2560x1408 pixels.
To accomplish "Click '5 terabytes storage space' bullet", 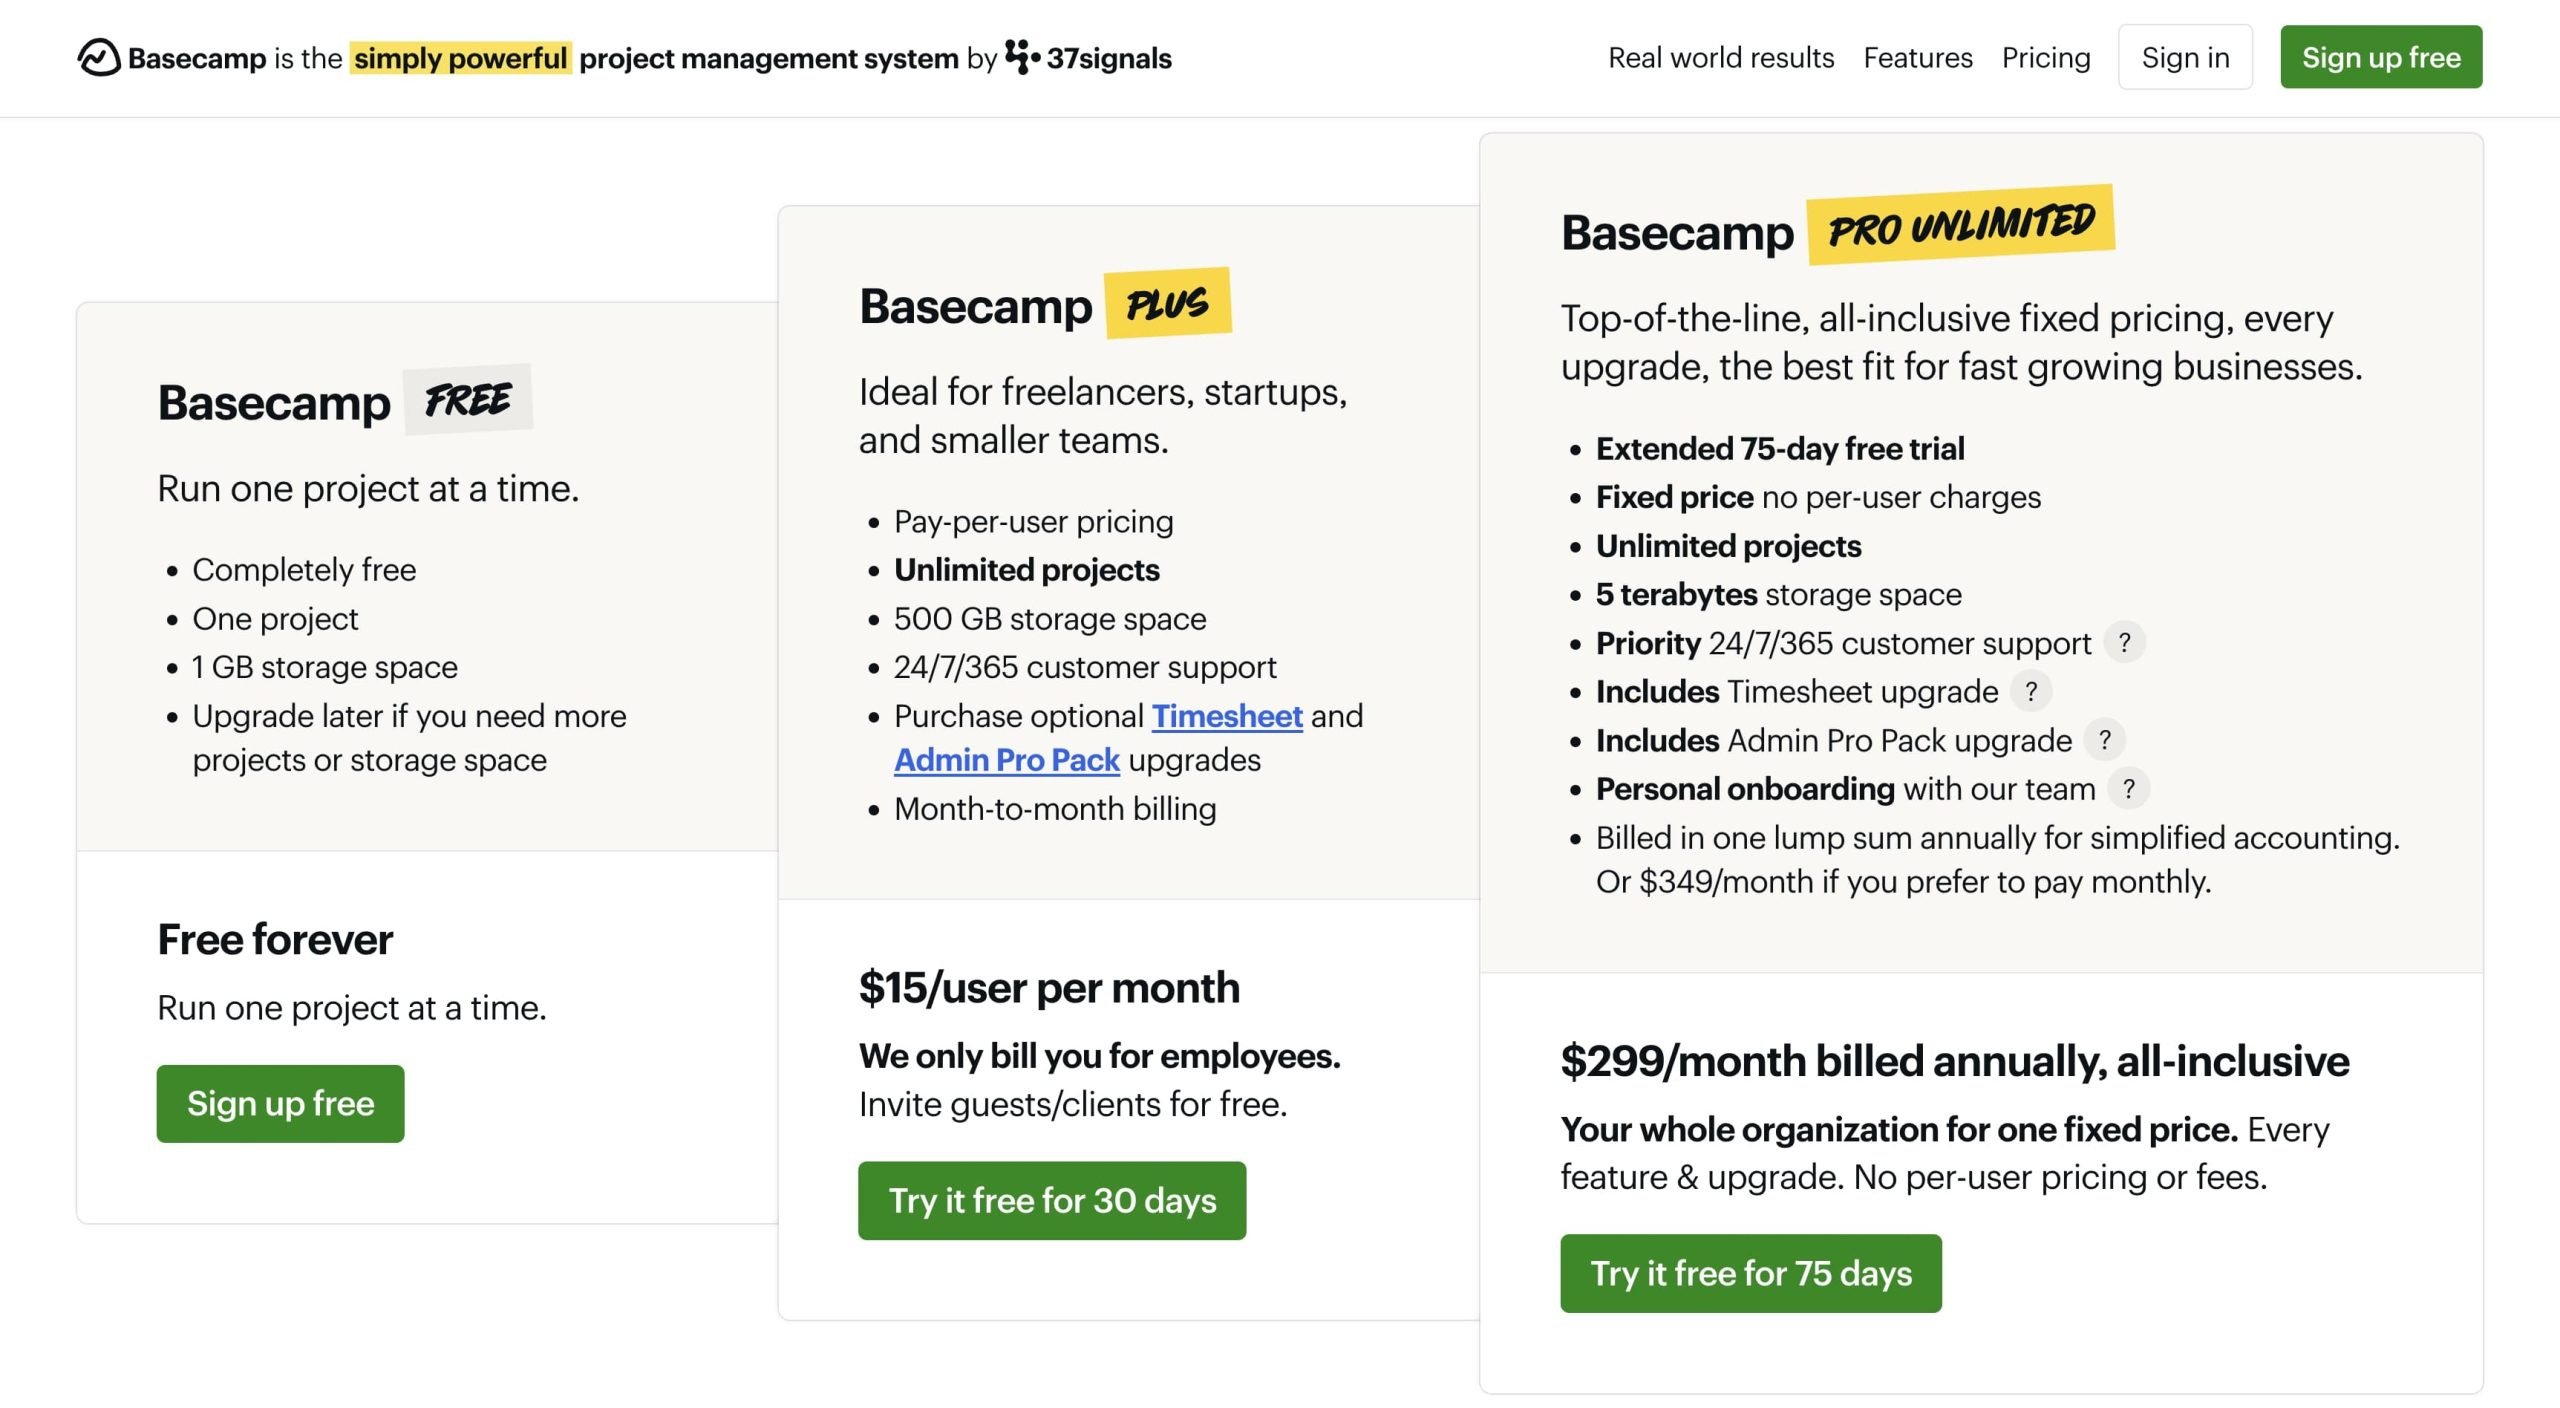I will (x=1779, y=595).
